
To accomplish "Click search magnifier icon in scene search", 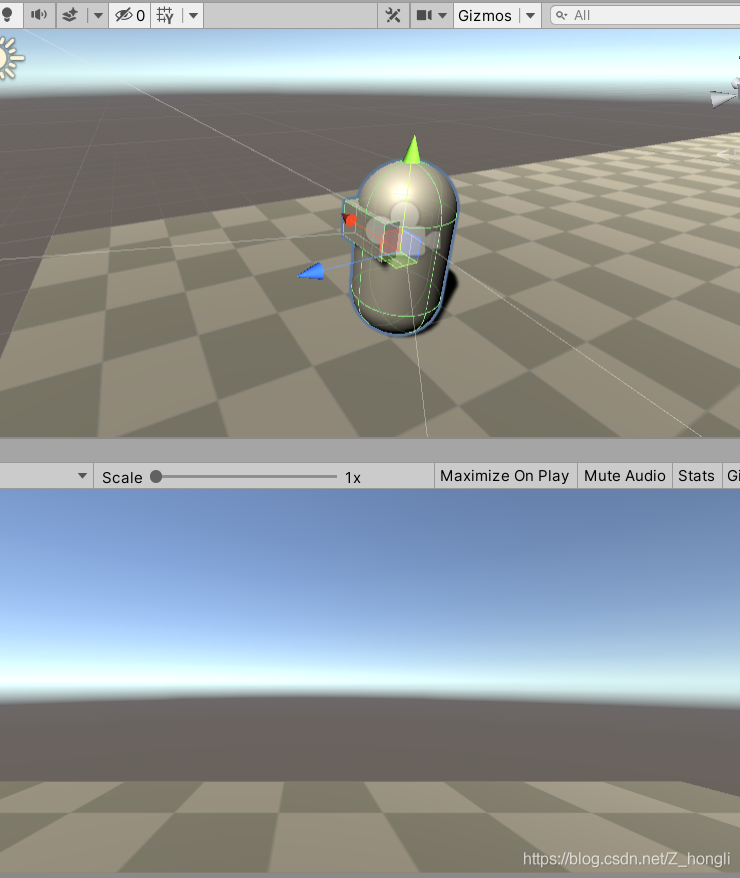I will pos(561,15).
